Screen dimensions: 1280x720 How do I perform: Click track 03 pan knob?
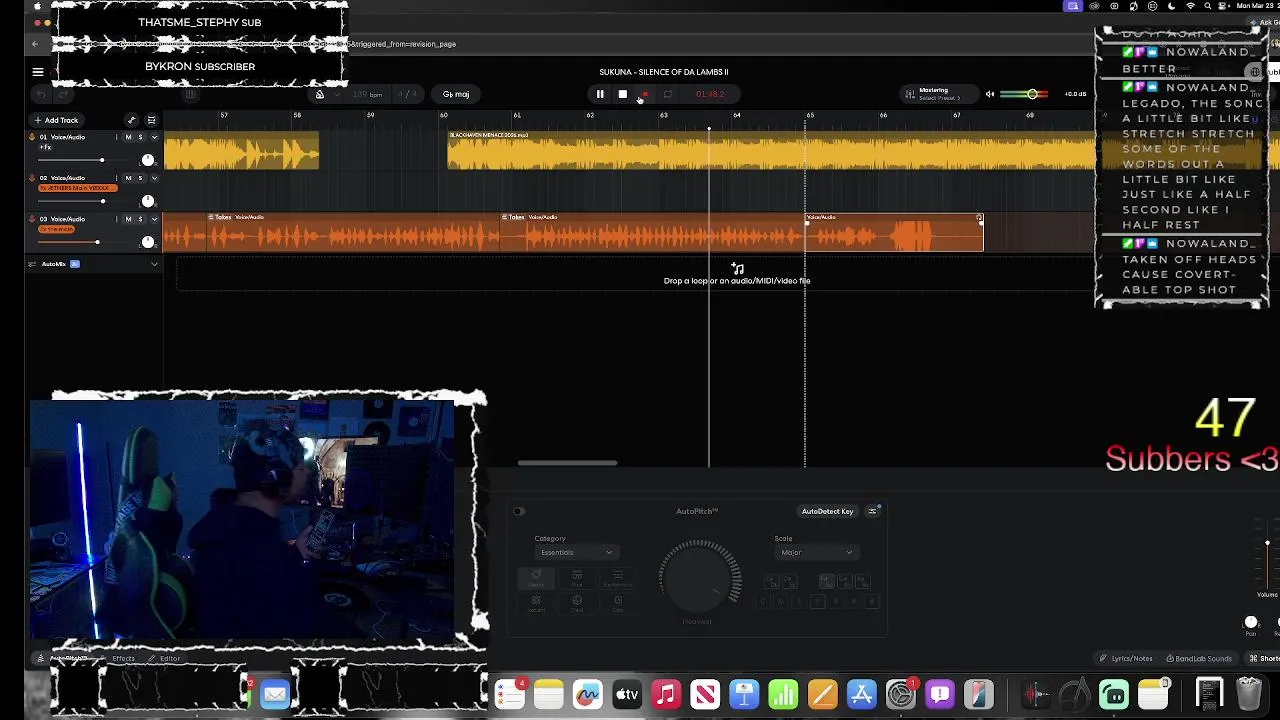[x=148, y=242]
